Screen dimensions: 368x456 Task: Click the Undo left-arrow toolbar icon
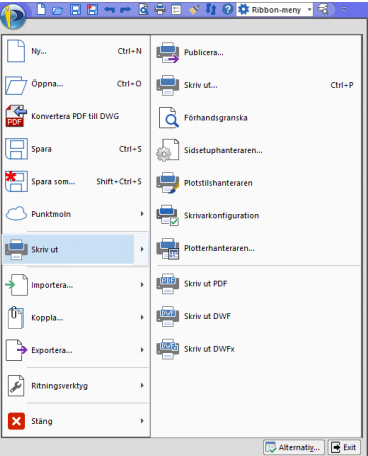tap(109, 10)
